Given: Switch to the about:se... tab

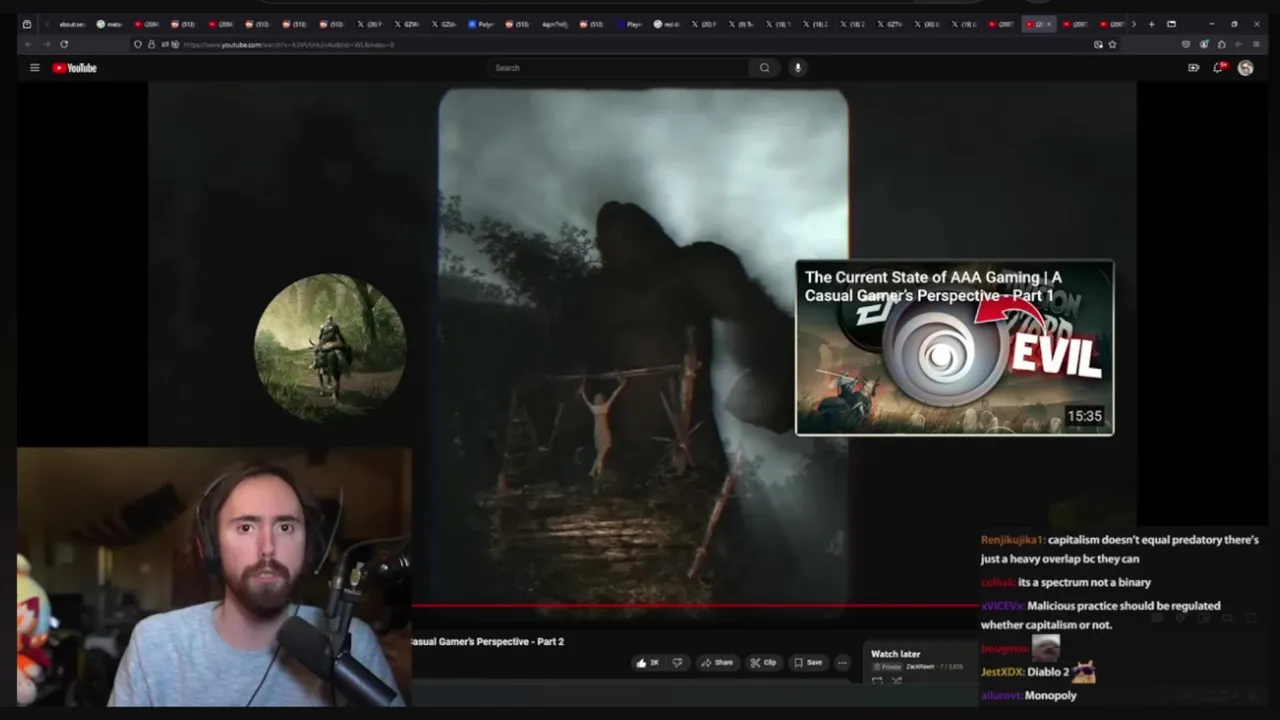Looking at the screenshot, I should tap(71, 24).
